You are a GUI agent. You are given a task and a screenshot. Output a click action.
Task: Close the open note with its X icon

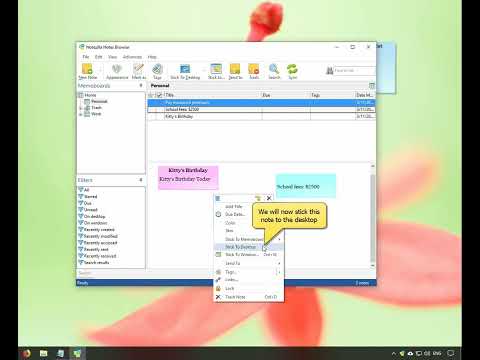(269, 198)
